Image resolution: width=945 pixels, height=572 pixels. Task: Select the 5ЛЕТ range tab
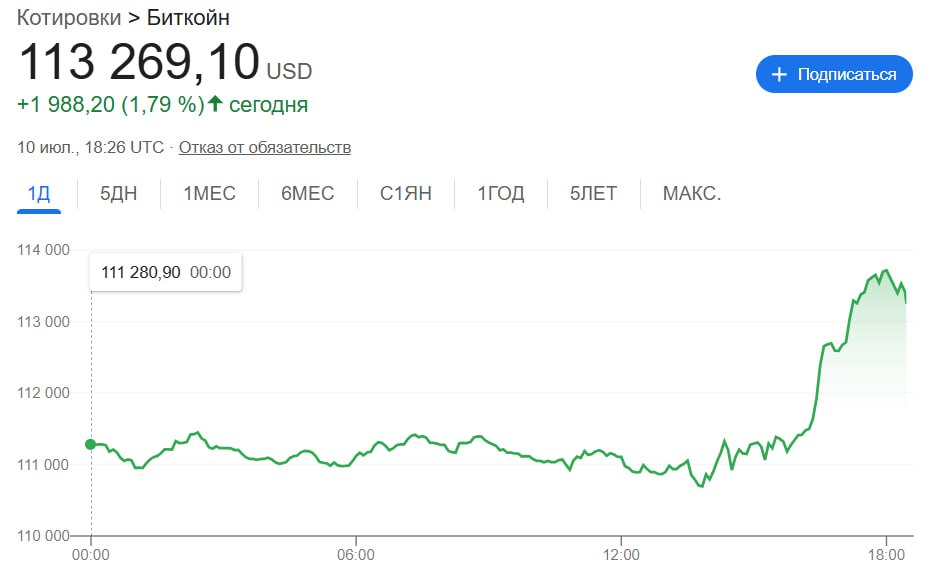pyautogui.click(x=593, y=194)
